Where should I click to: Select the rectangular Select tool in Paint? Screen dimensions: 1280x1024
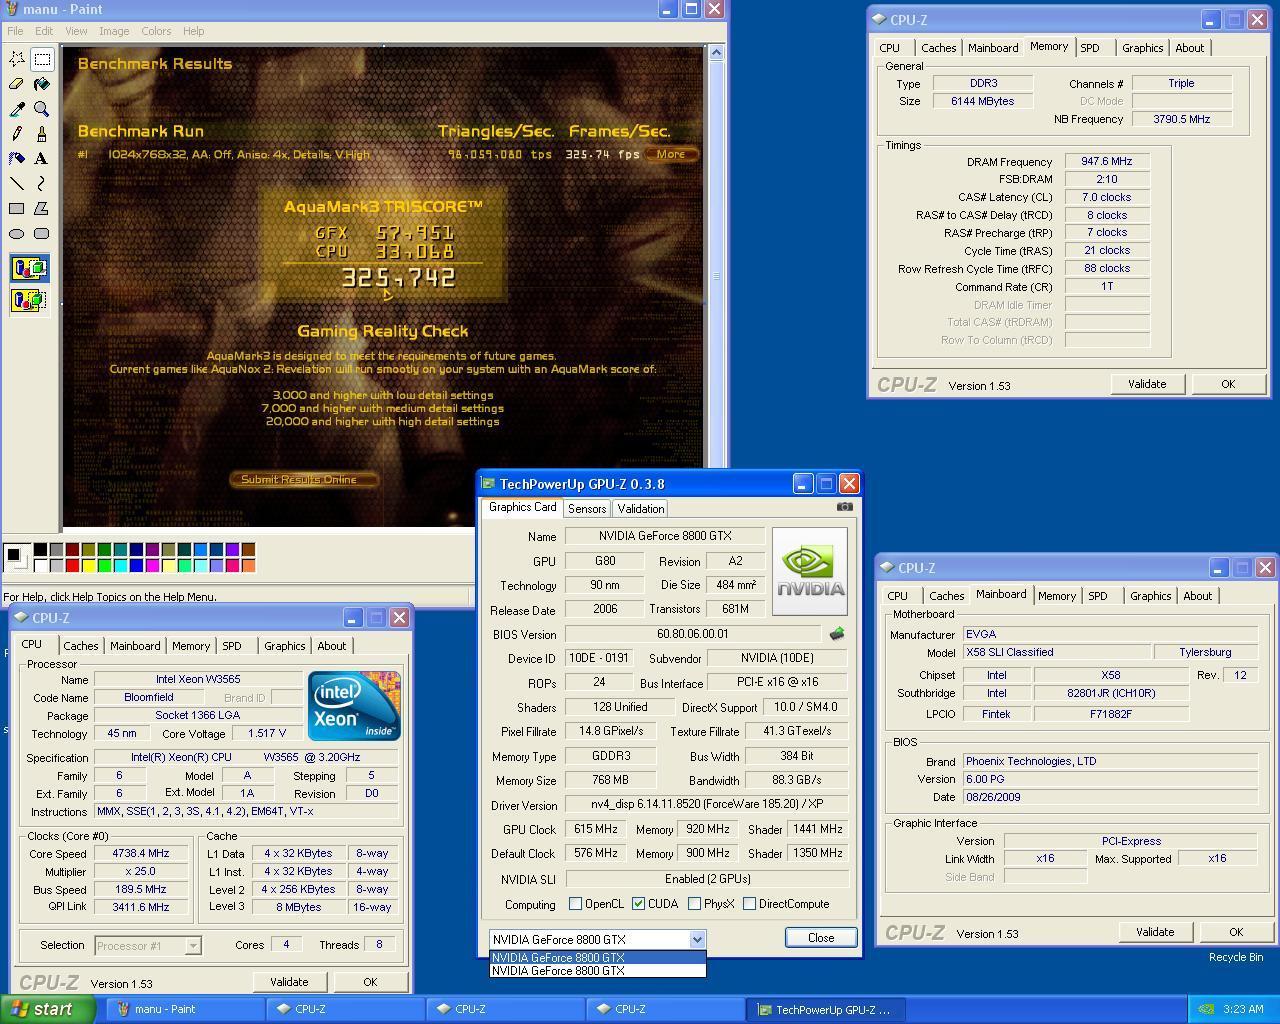[x=42, y=59]
